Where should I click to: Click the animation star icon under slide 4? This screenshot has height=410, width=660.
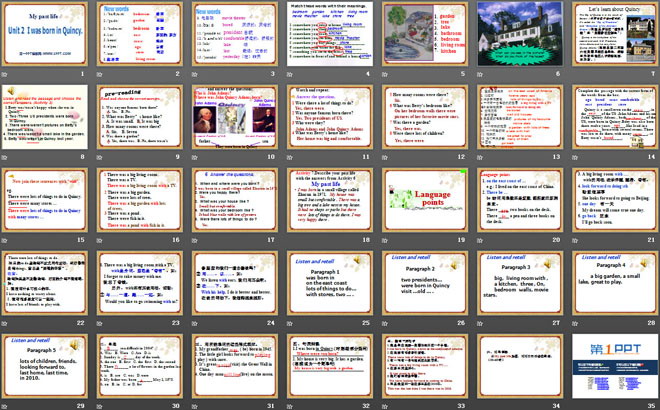[x=290, y=74]
